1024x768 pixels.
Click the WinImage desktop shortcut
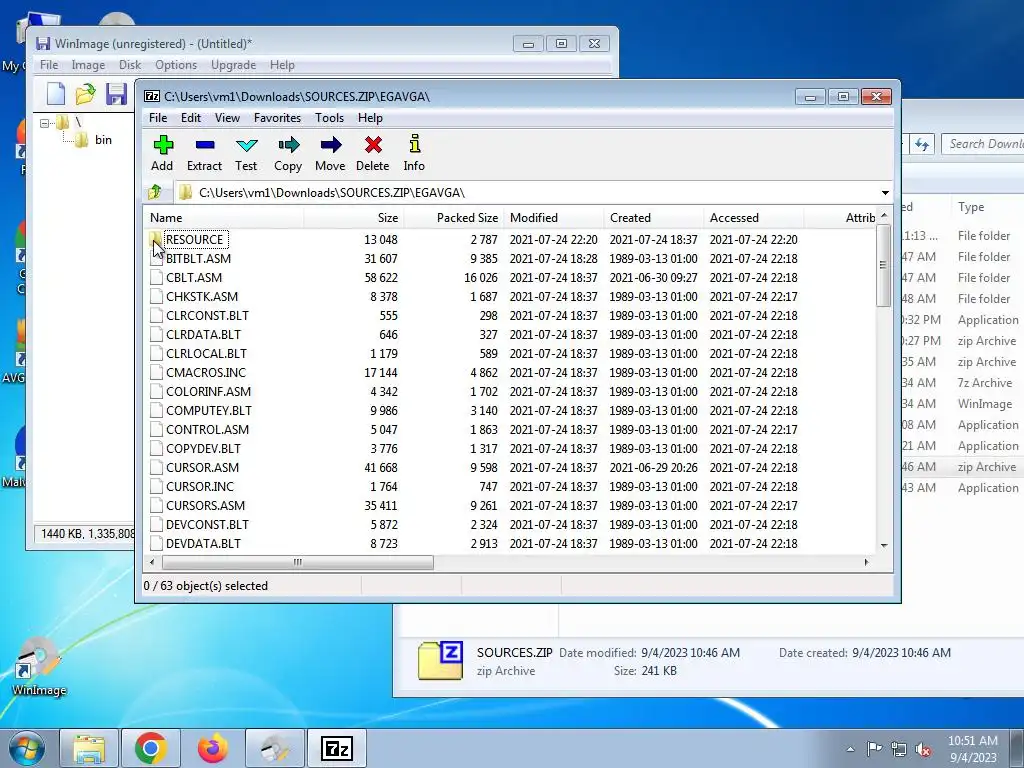coord(39,666)
